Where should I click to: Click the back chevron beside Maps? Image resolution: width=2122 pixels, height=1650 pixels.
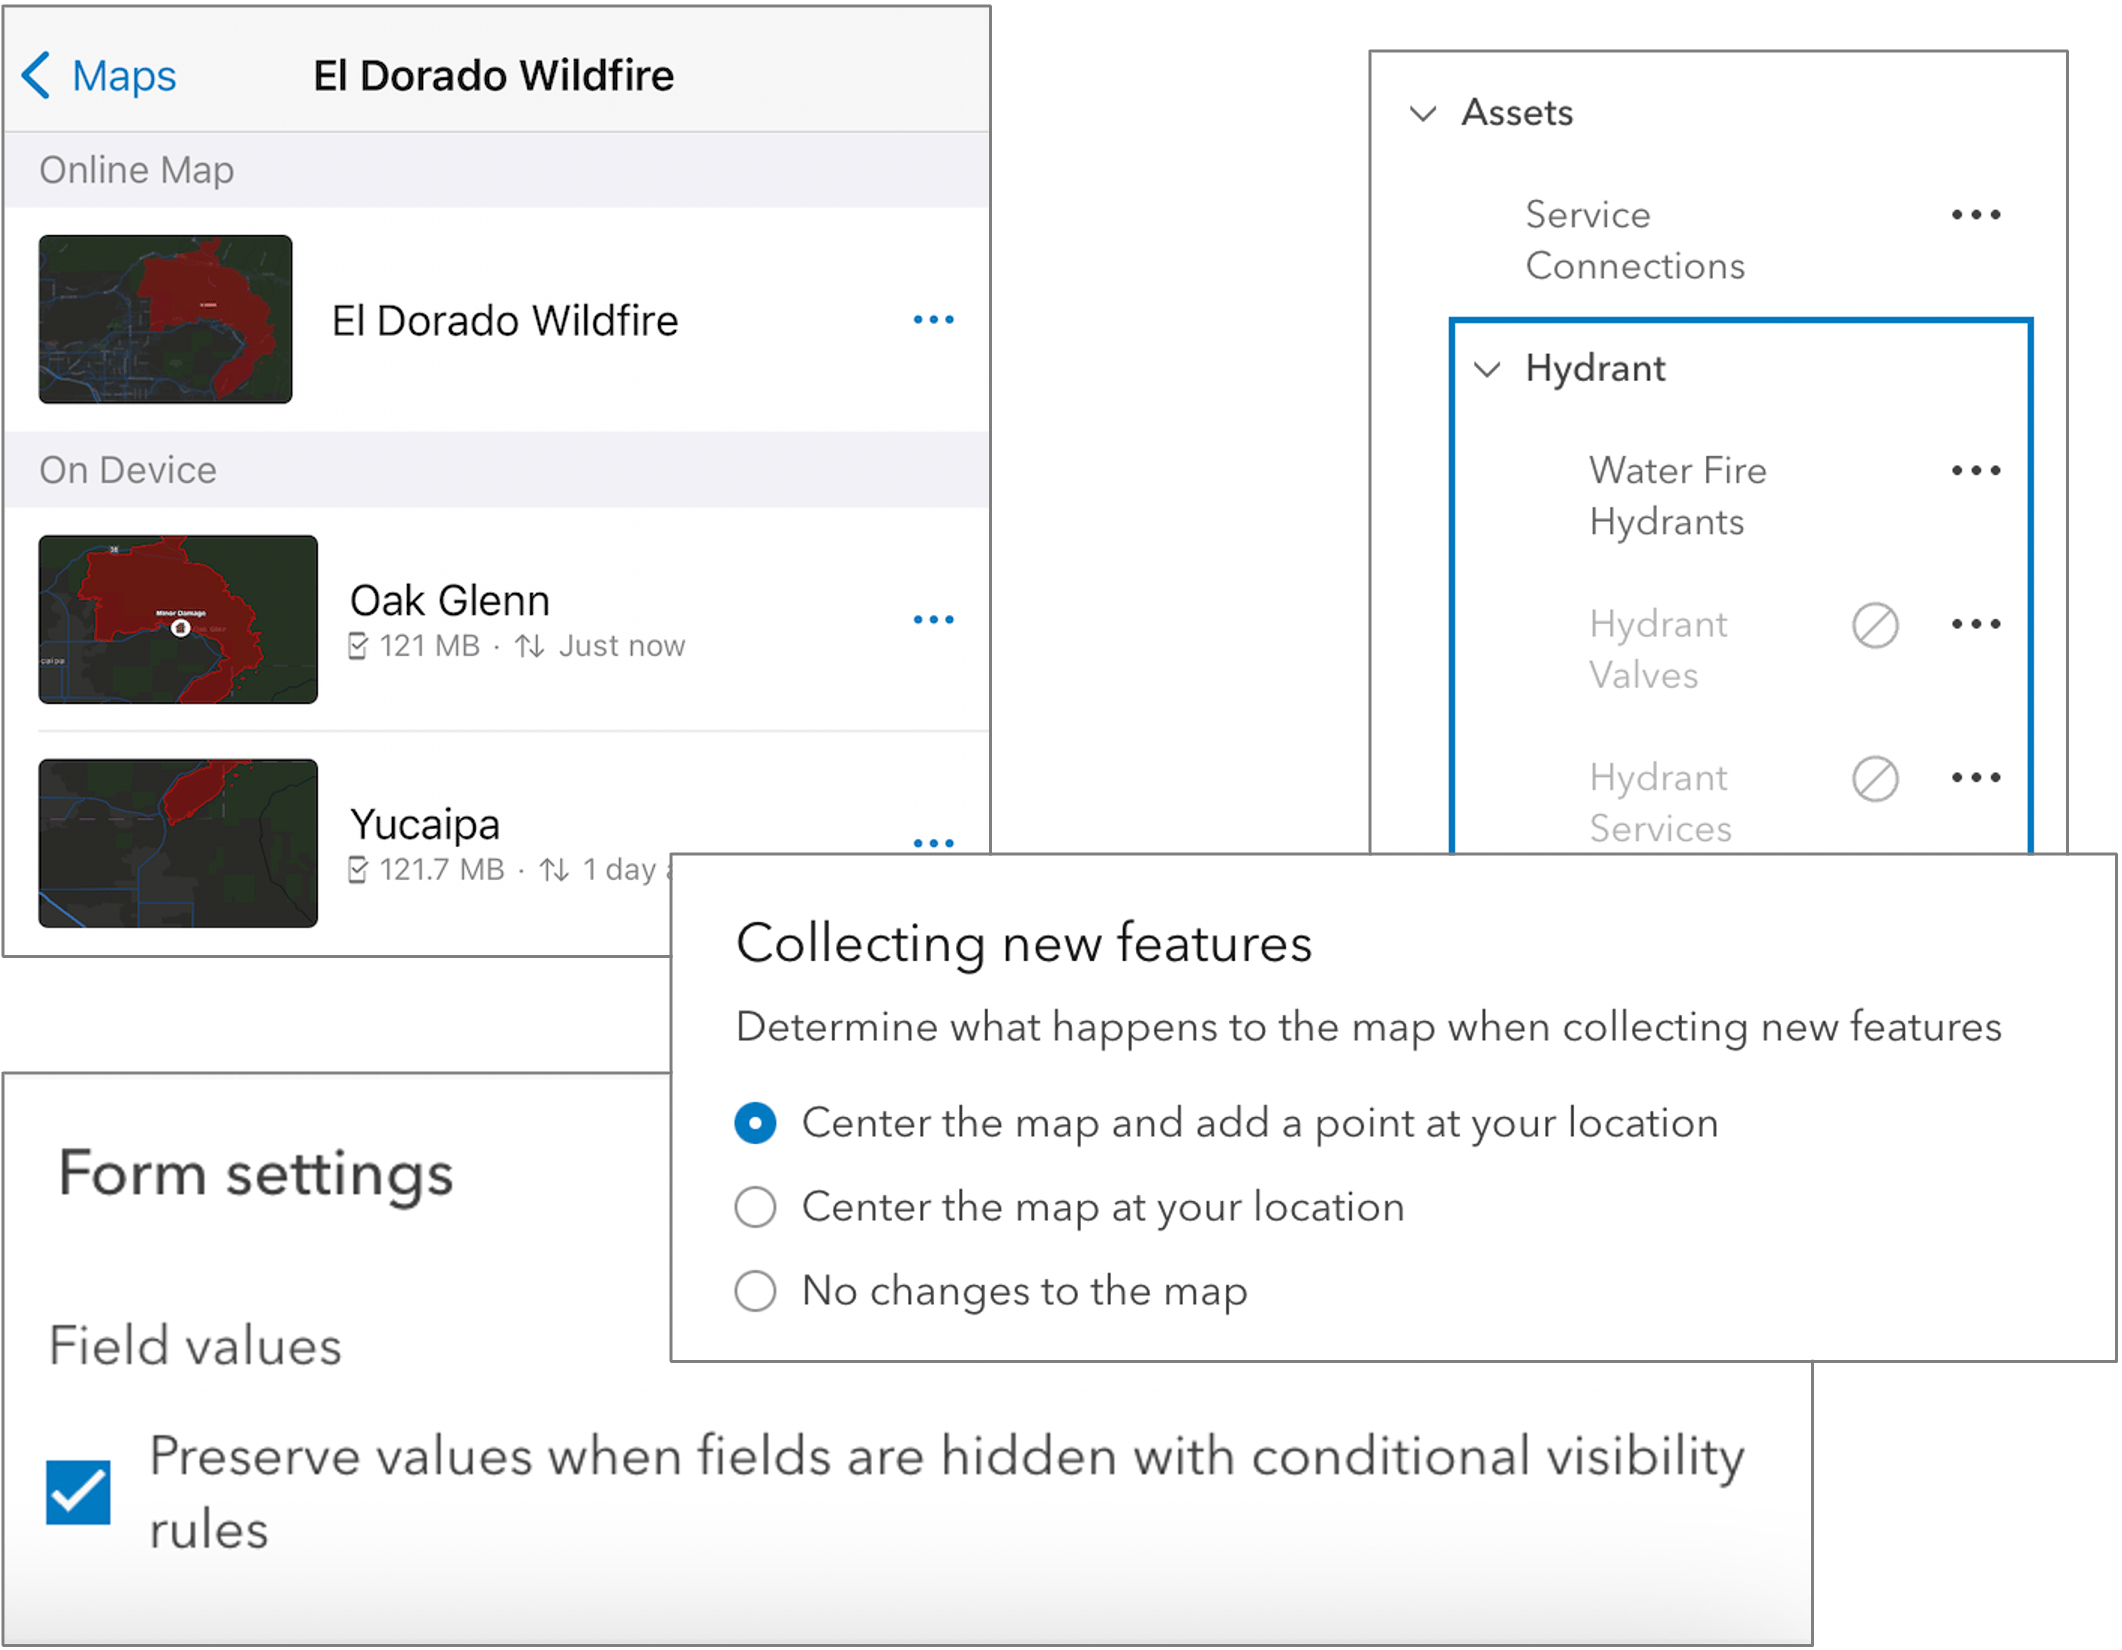(38, 74)
